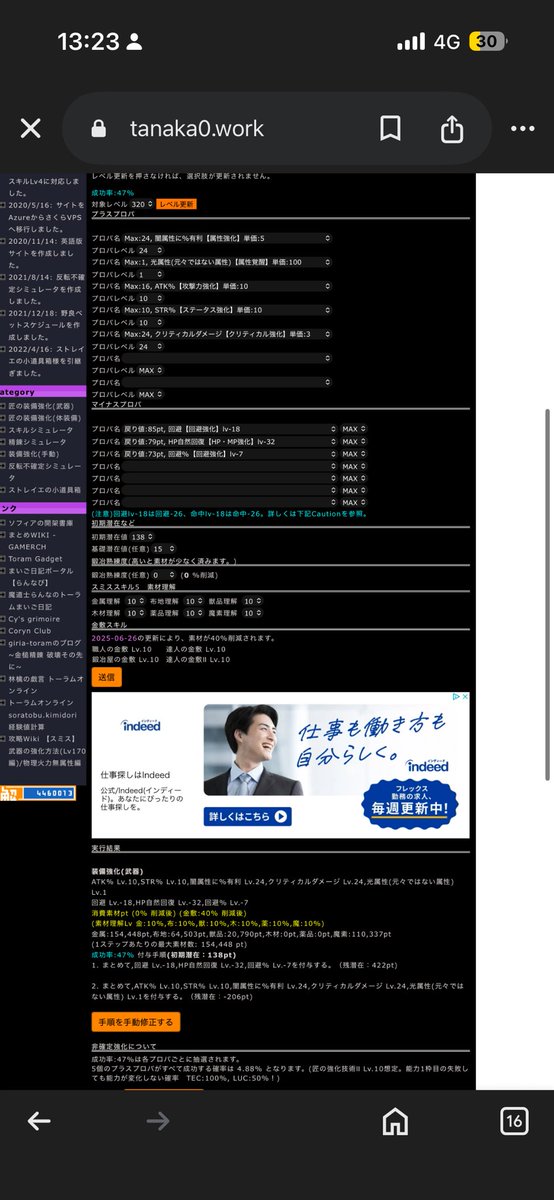Open MAX dropdown beside 回避 lv-18 row

click(x=354, y=429)
